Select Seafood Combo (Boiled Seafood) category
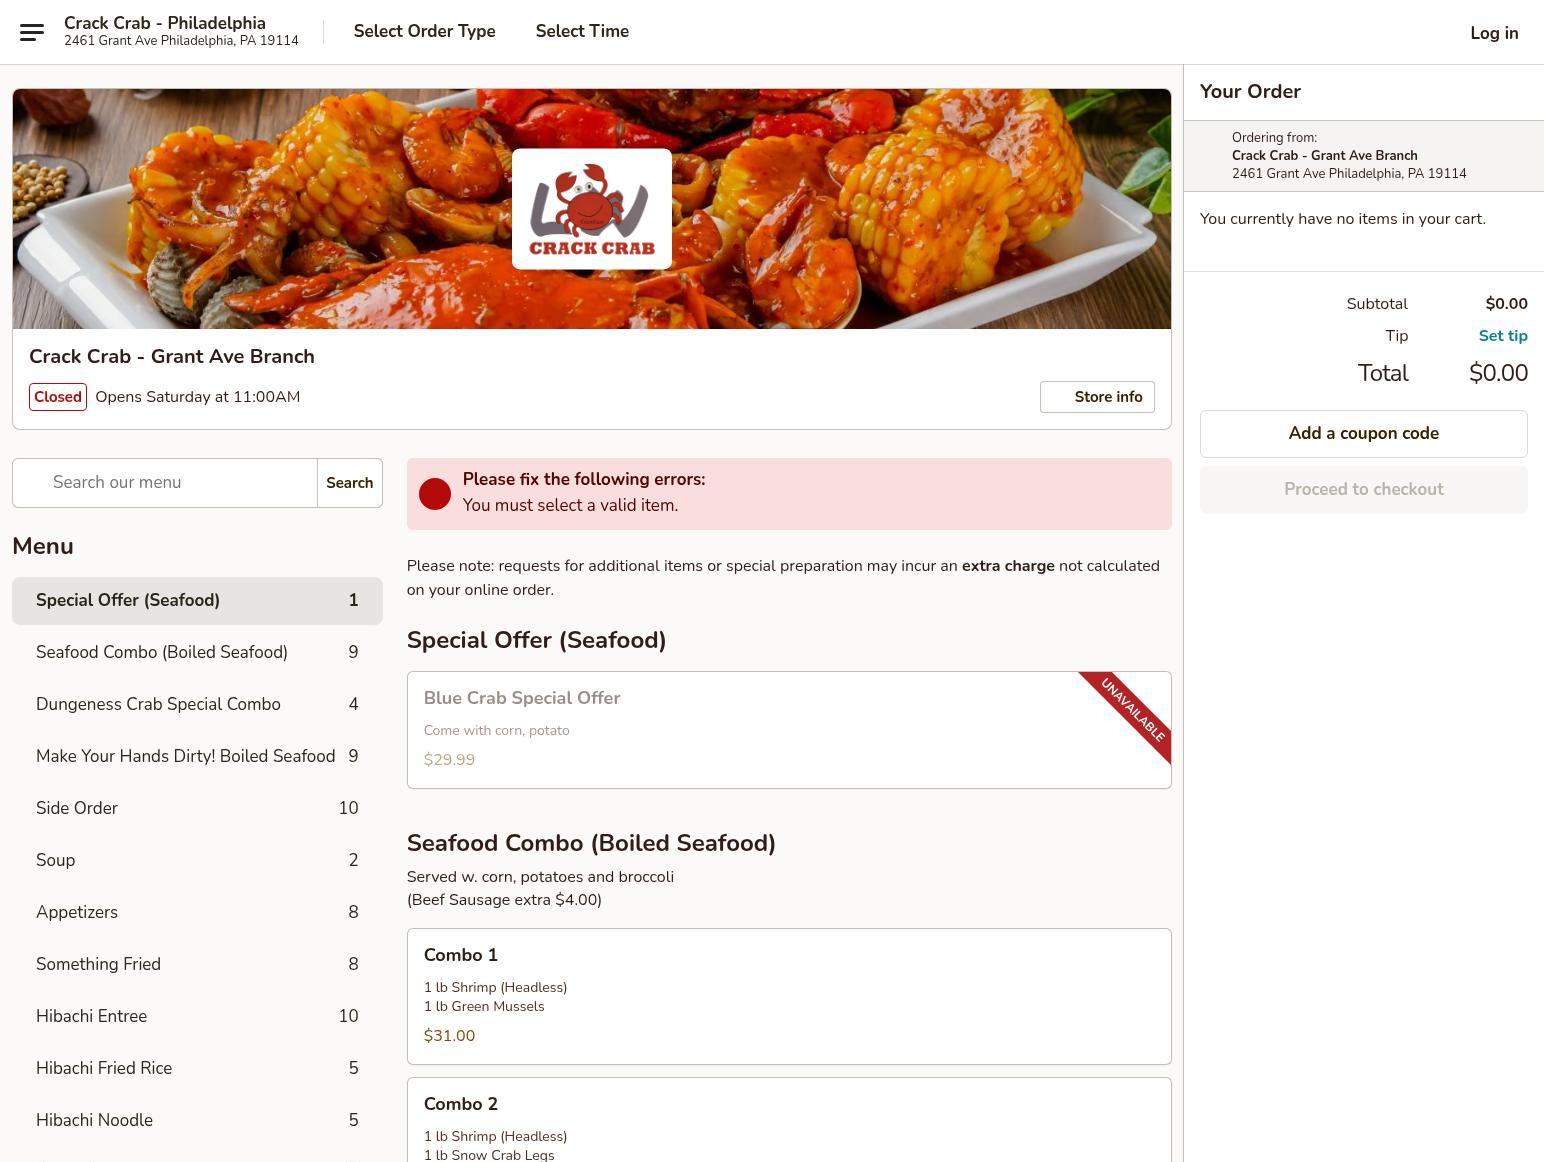This screenshot has height=1162, width=1544. (x=197, y=653)
